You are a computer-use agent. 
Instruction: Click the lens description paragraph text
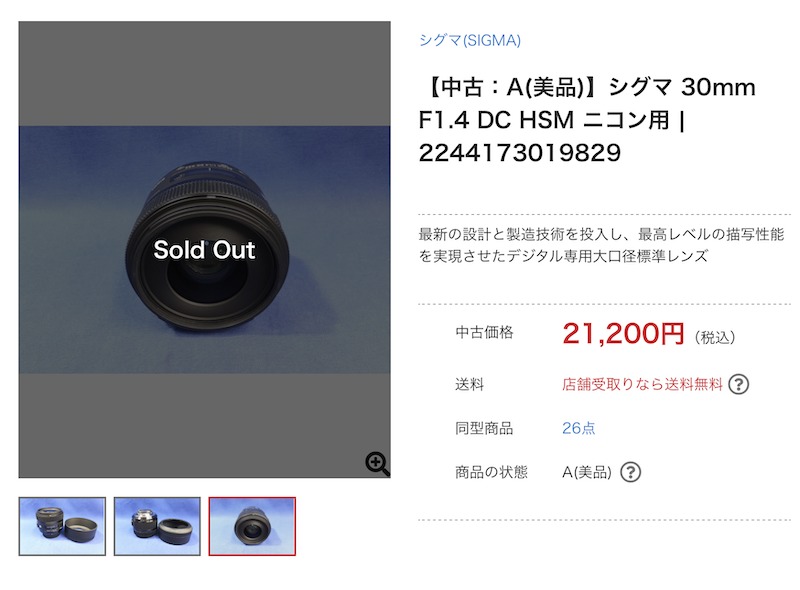pos(600,245)
